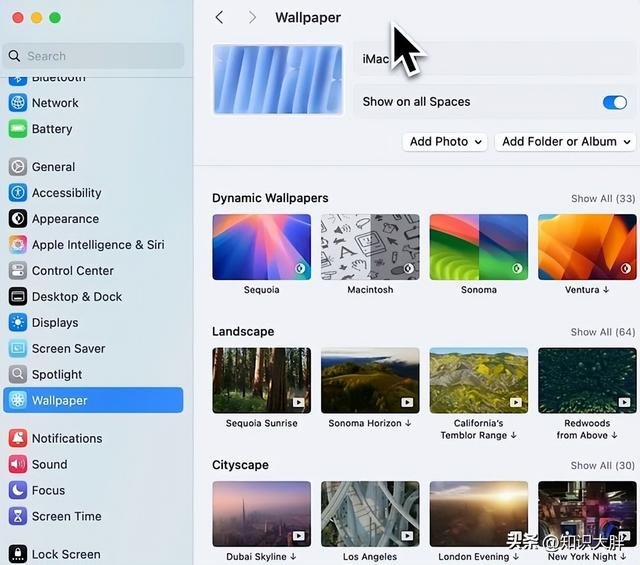
Task: Select the Sequoia dynamic wallpaper thumbnail
Action: [x=261, y=247]
